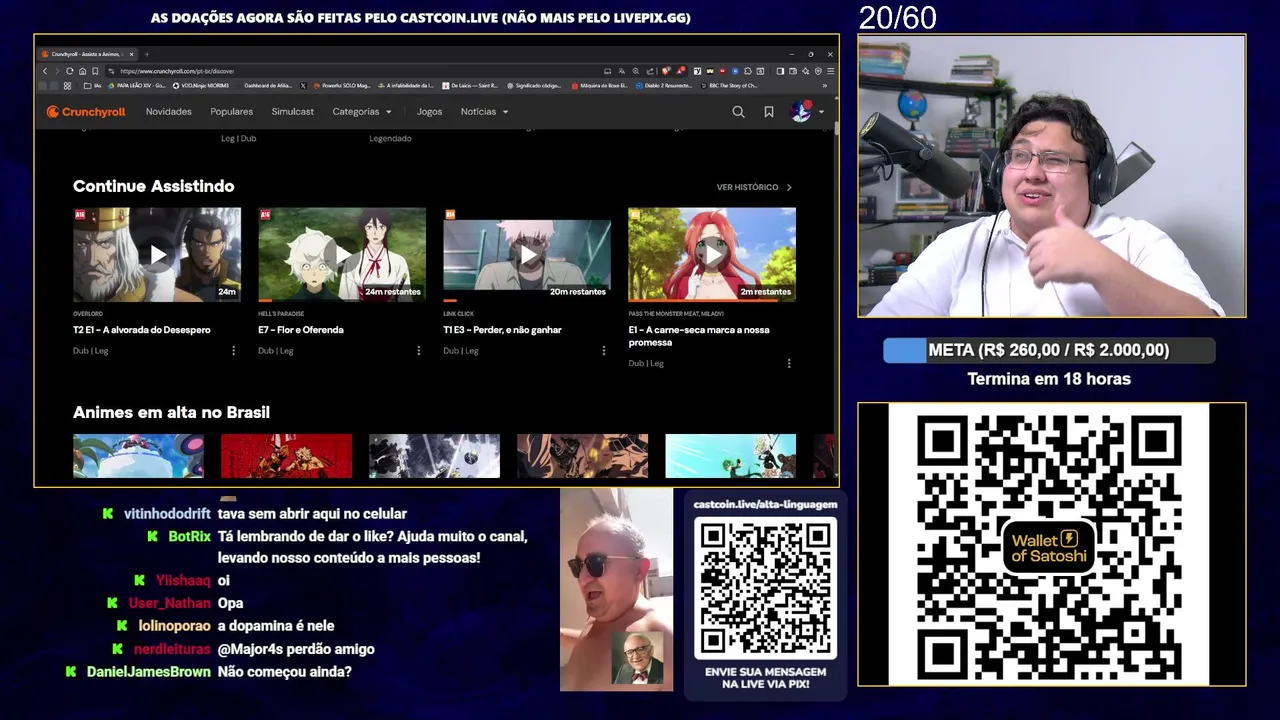
Task: Open the Crunchyroll search magnifier
Action: (738, 112)
